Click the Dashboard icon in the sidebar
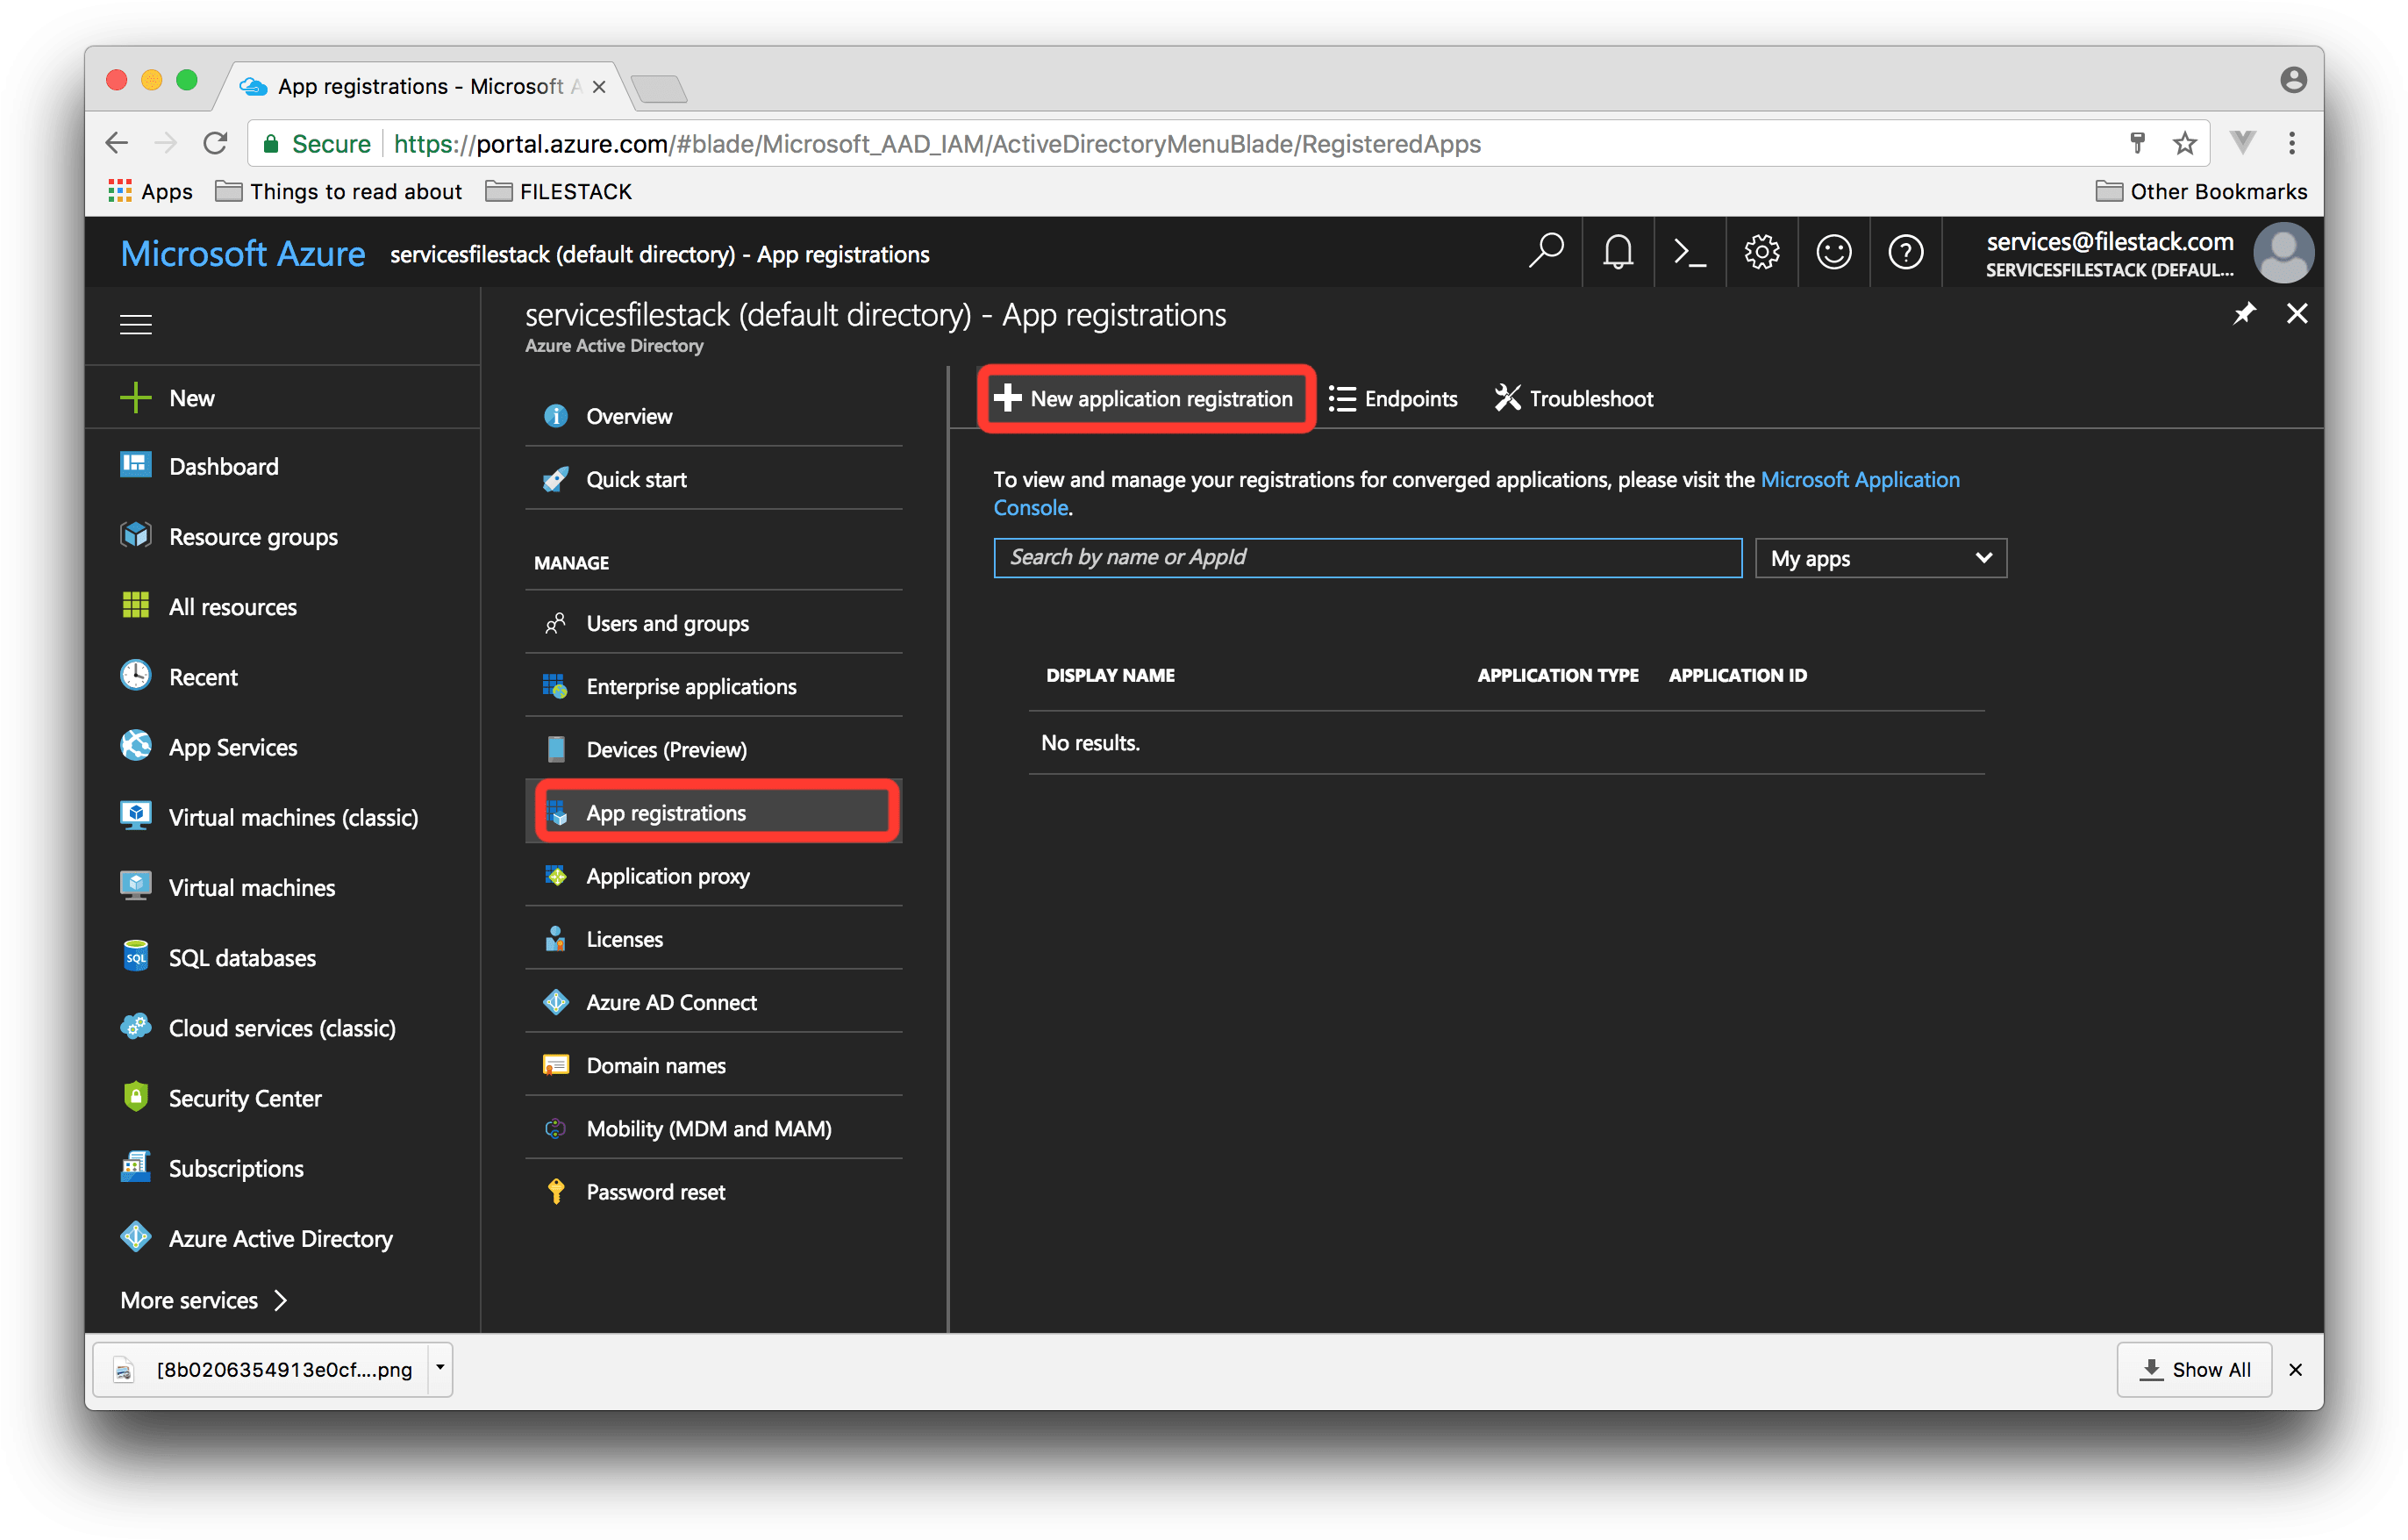 [x=135, y=465]
